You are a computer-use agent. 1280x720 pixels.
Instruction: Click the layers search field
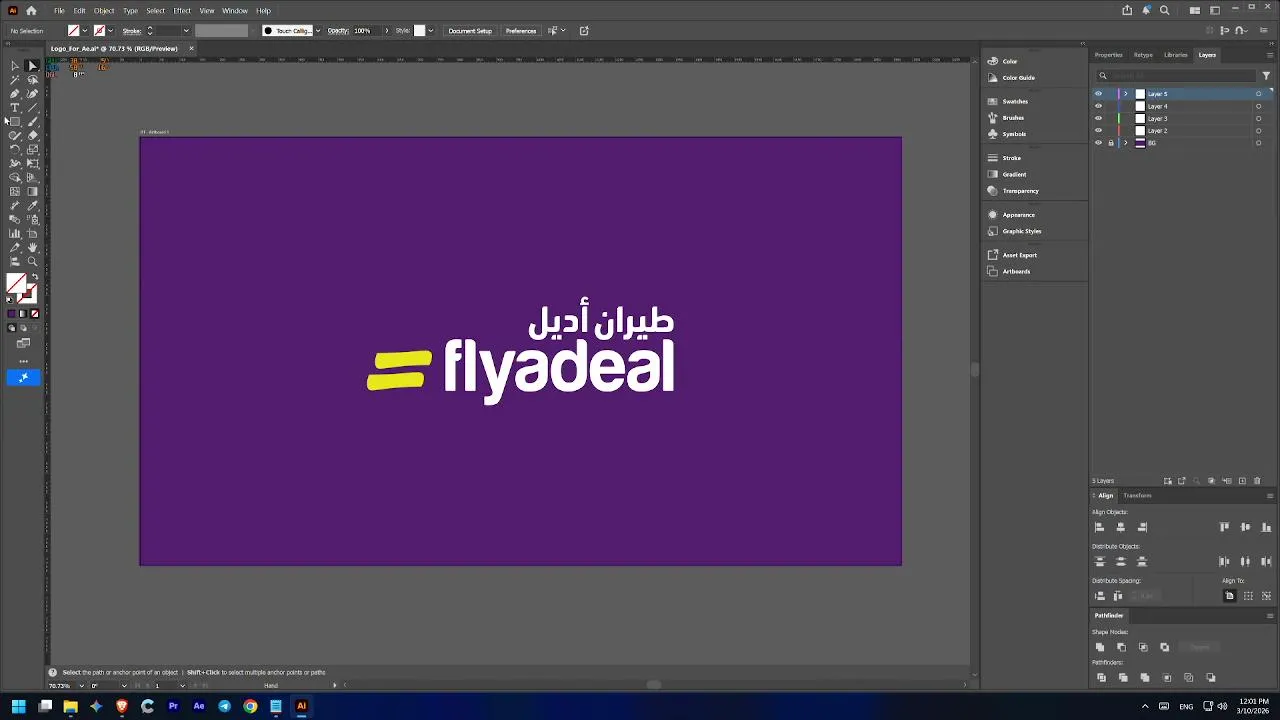pos(1176,76)
